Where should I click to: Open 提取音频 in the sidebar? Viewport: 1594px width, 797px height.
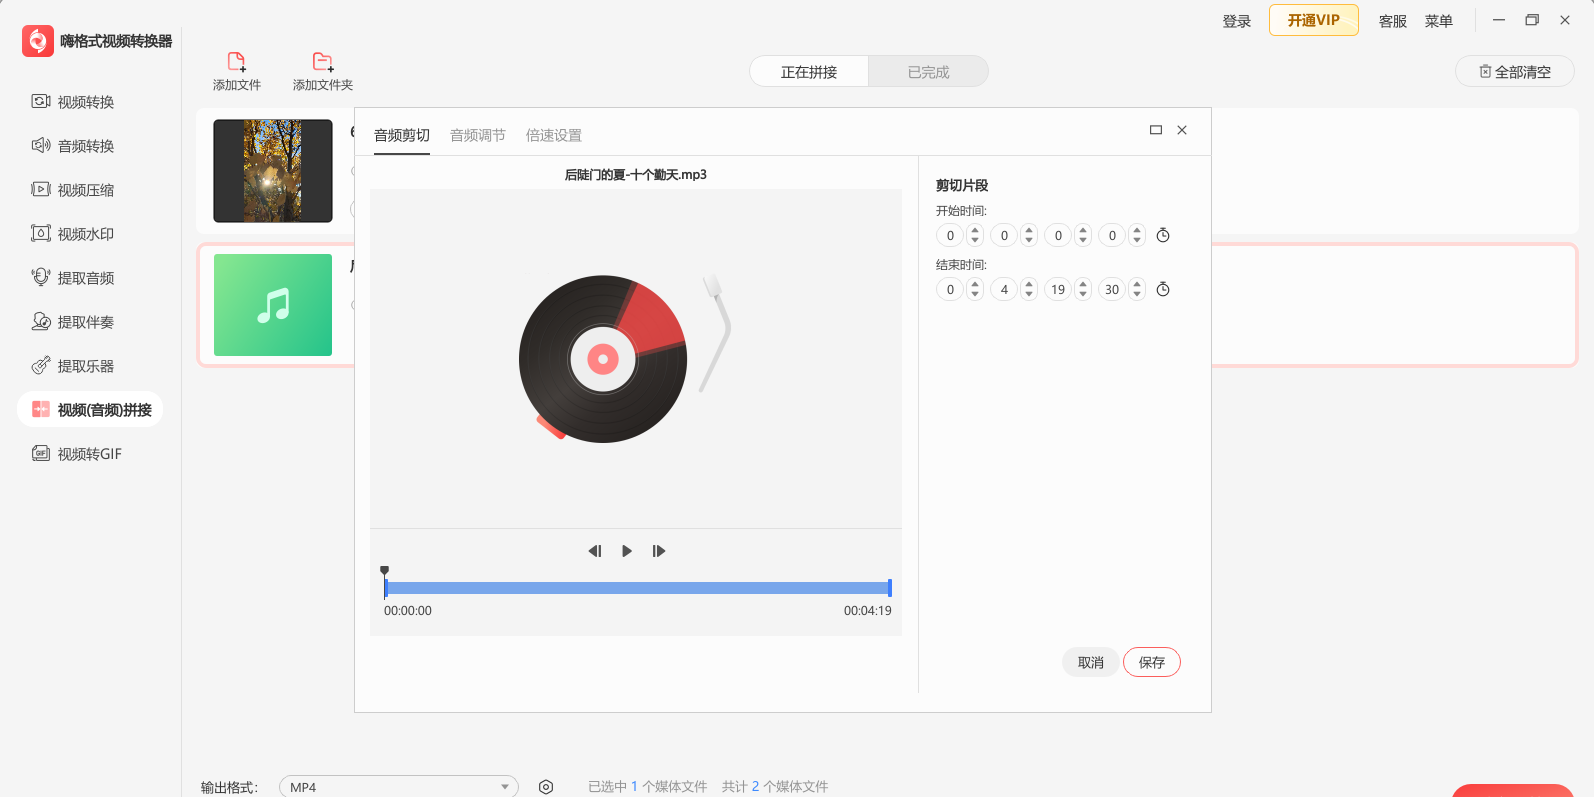coord(86,278)
